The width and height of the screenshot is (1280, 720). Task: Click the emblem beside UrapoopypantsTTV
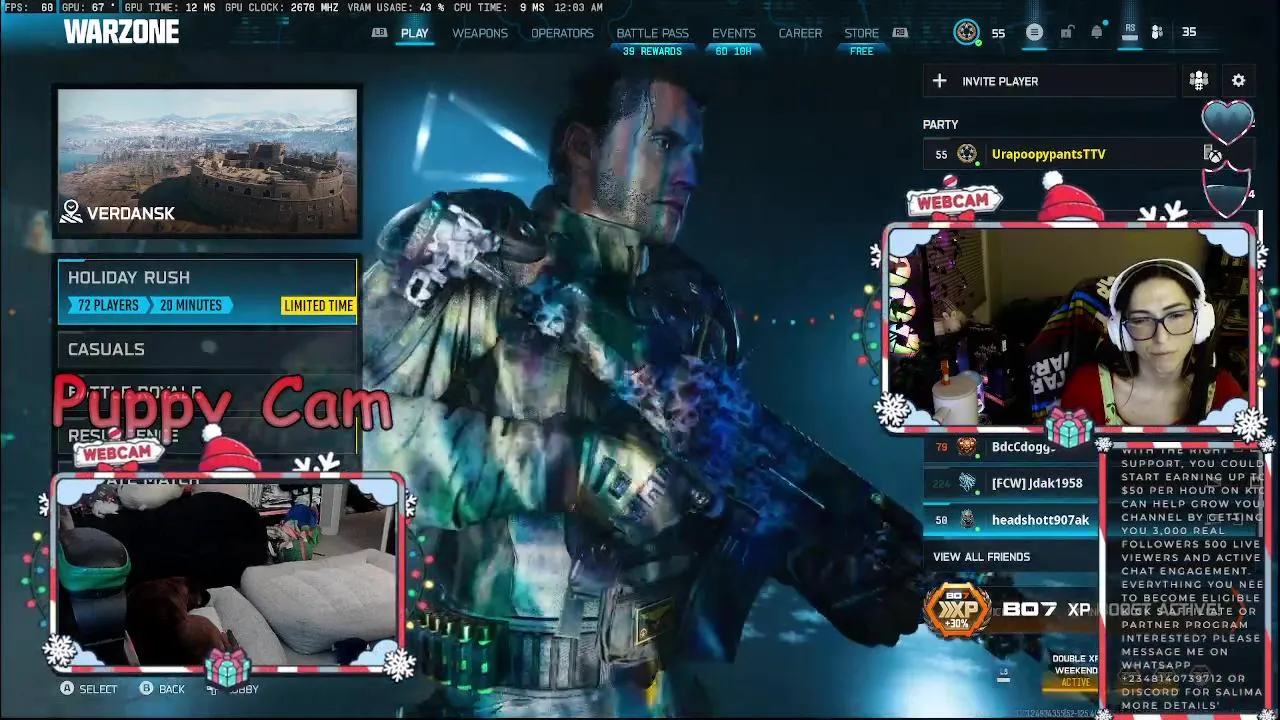pyautogui.click(x=967, y=154)
